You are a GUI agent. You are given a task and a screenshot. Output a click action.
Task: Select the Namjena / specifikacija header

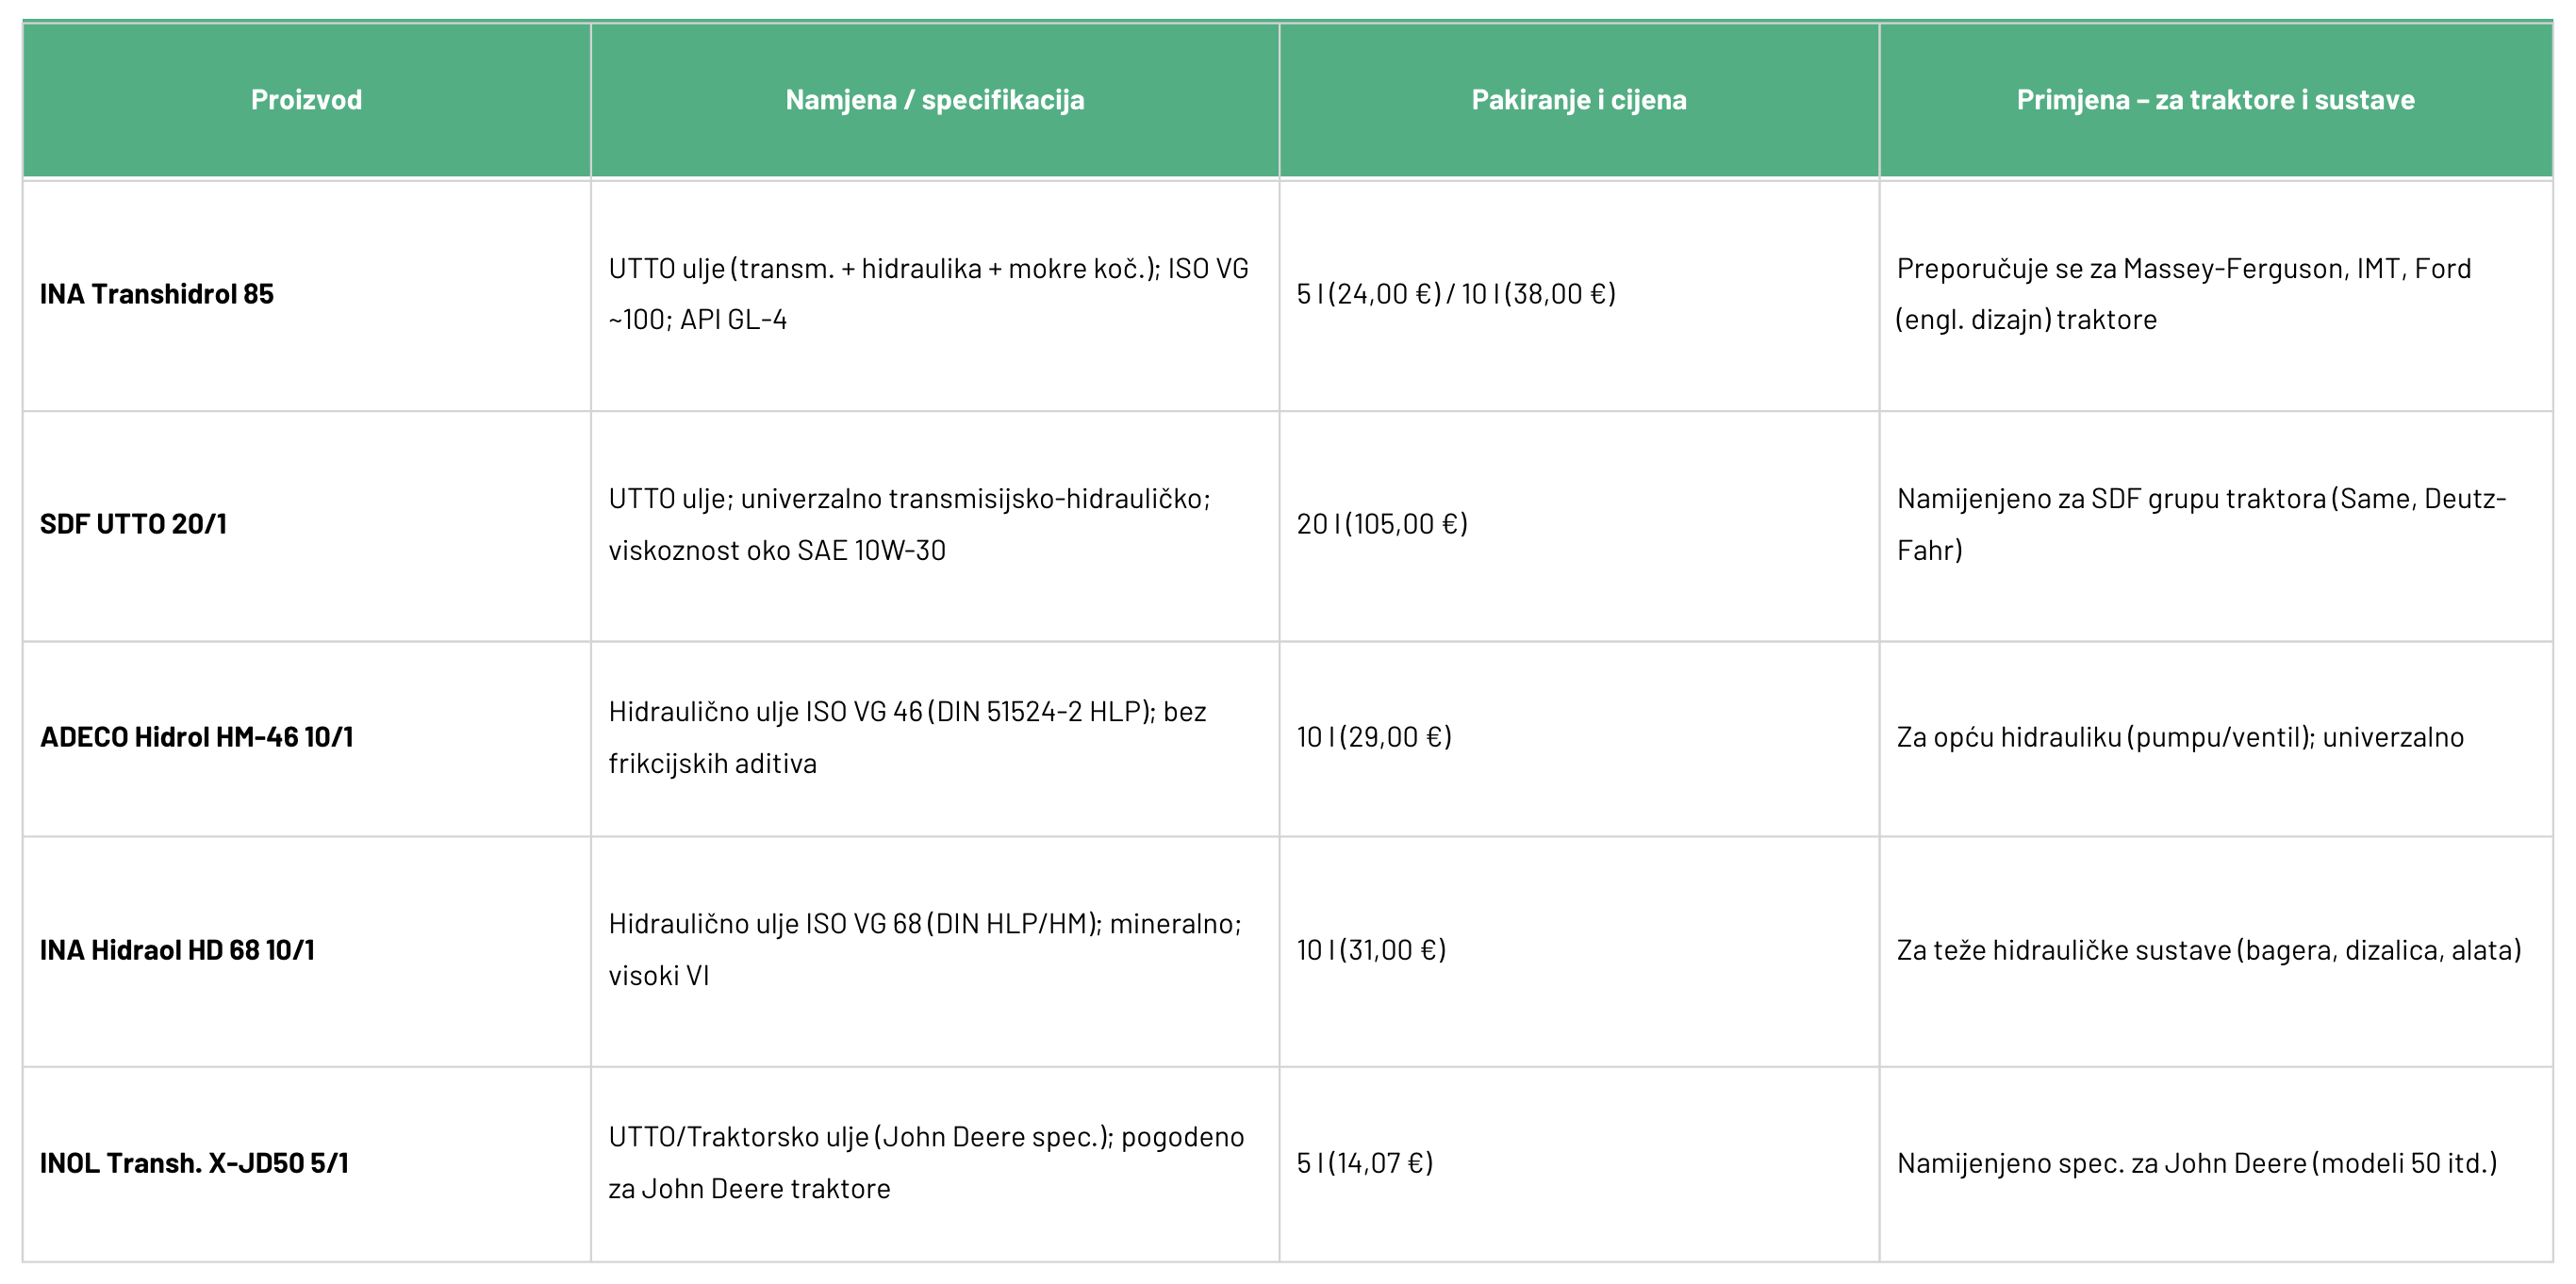[934, 100]
